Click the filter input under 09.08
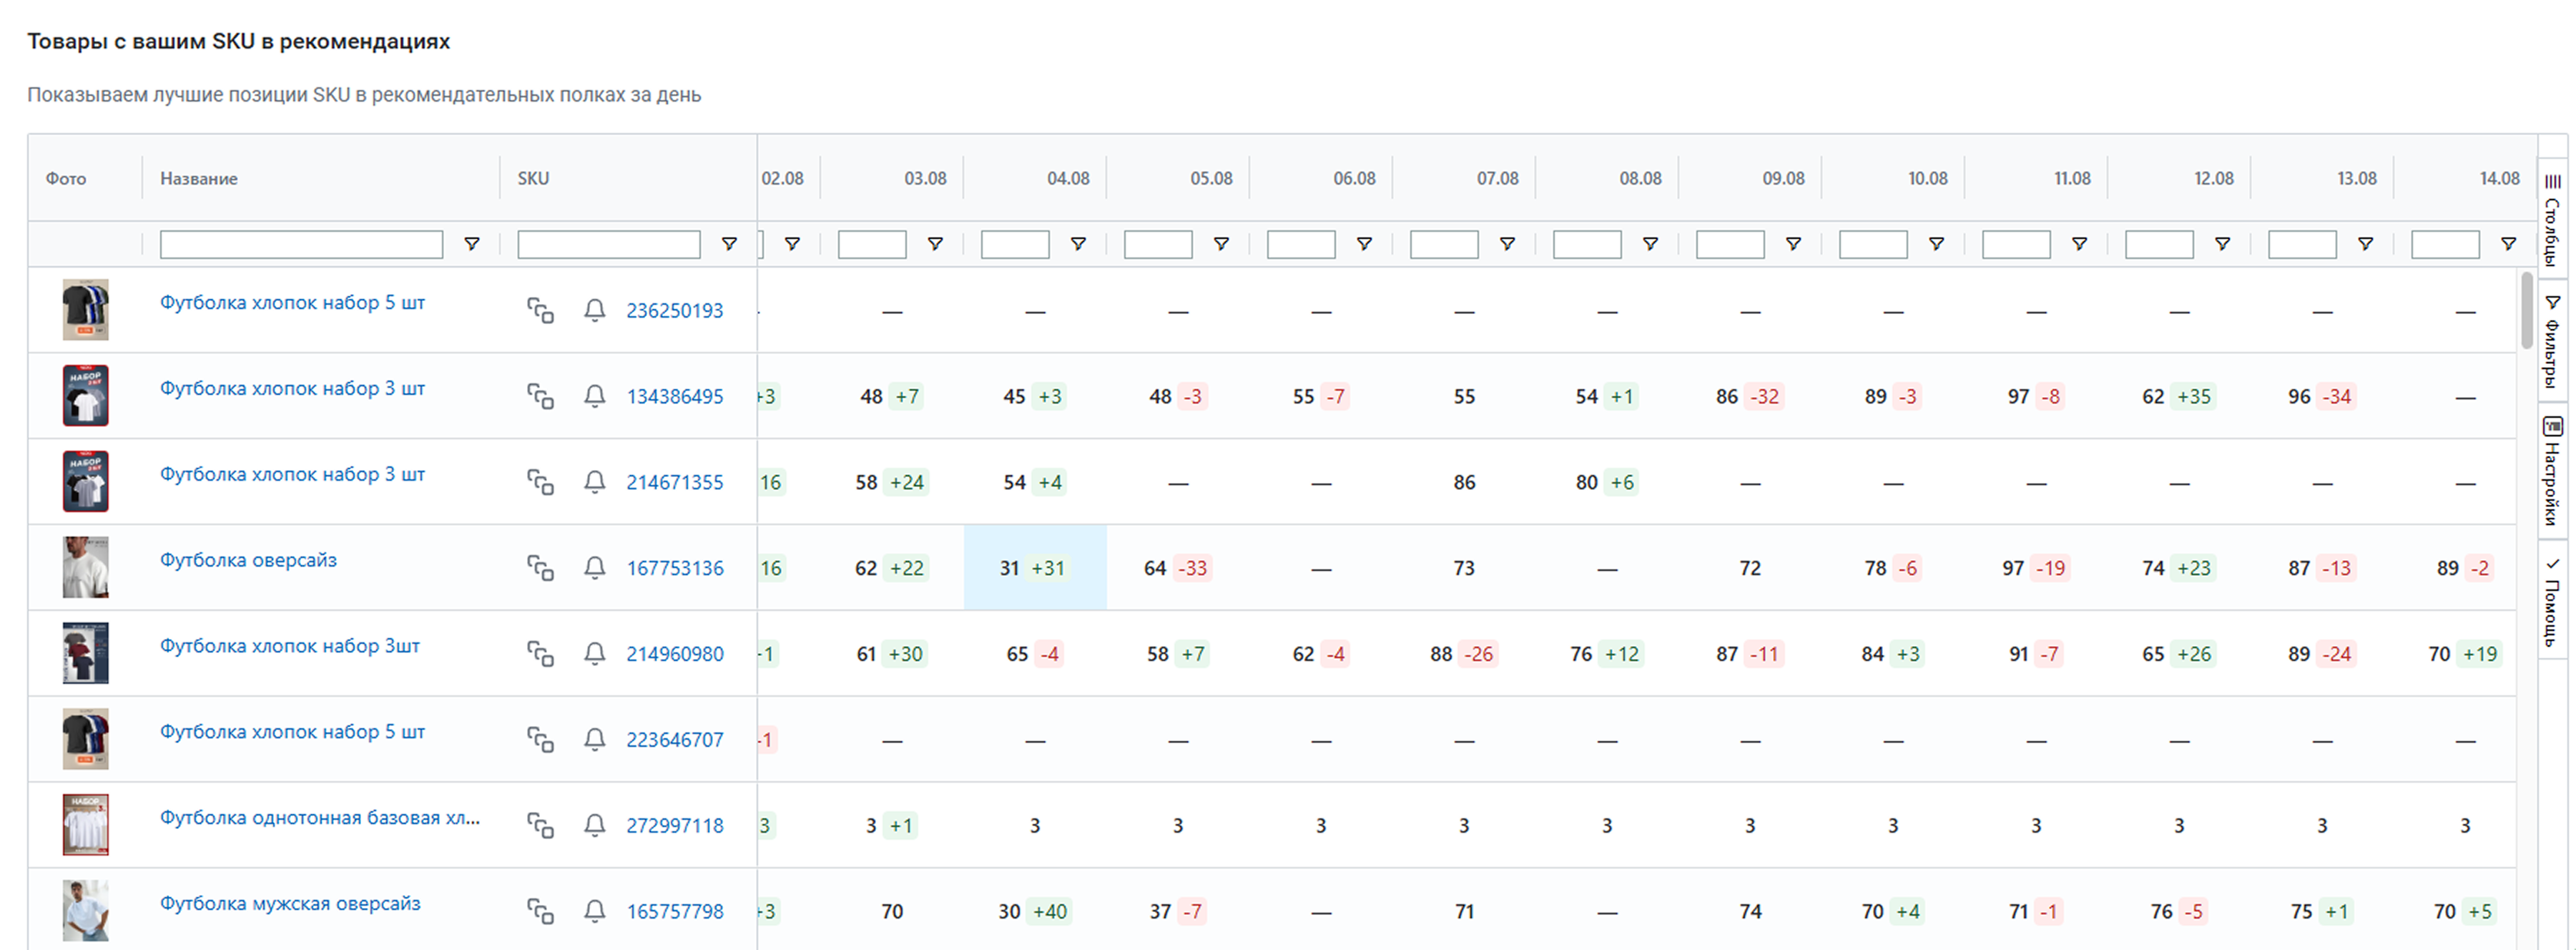Viewport: 2576px width, 950px height. click(1729, 244)
